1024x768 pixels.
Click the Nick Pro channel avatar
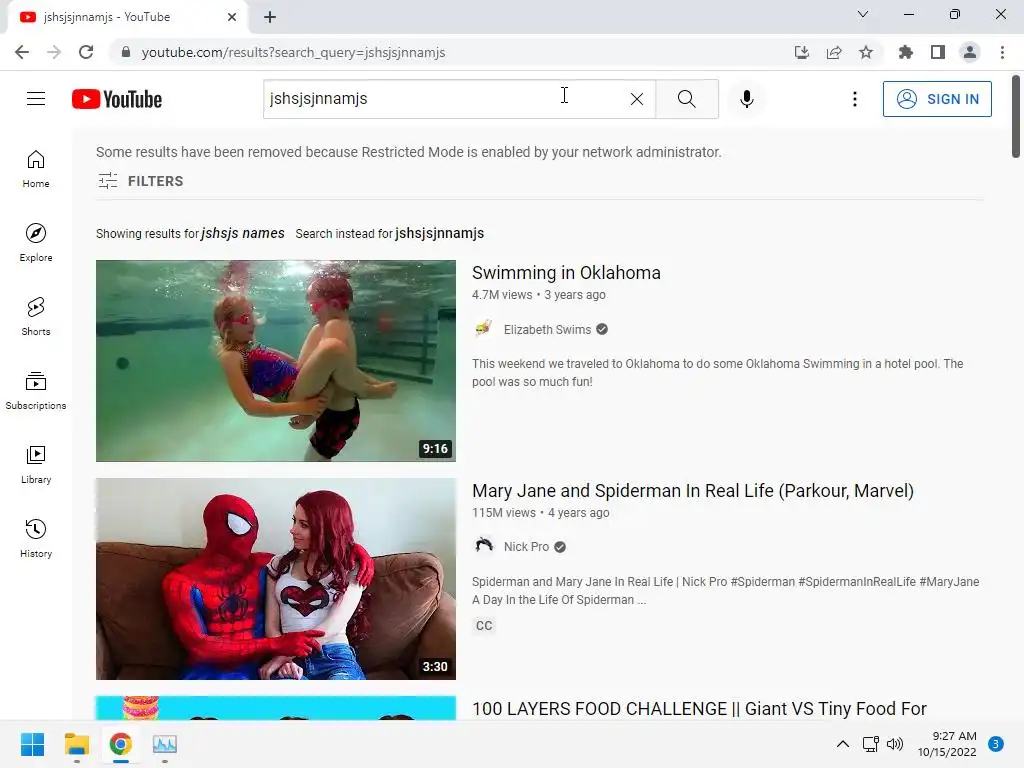pos(483,545)
